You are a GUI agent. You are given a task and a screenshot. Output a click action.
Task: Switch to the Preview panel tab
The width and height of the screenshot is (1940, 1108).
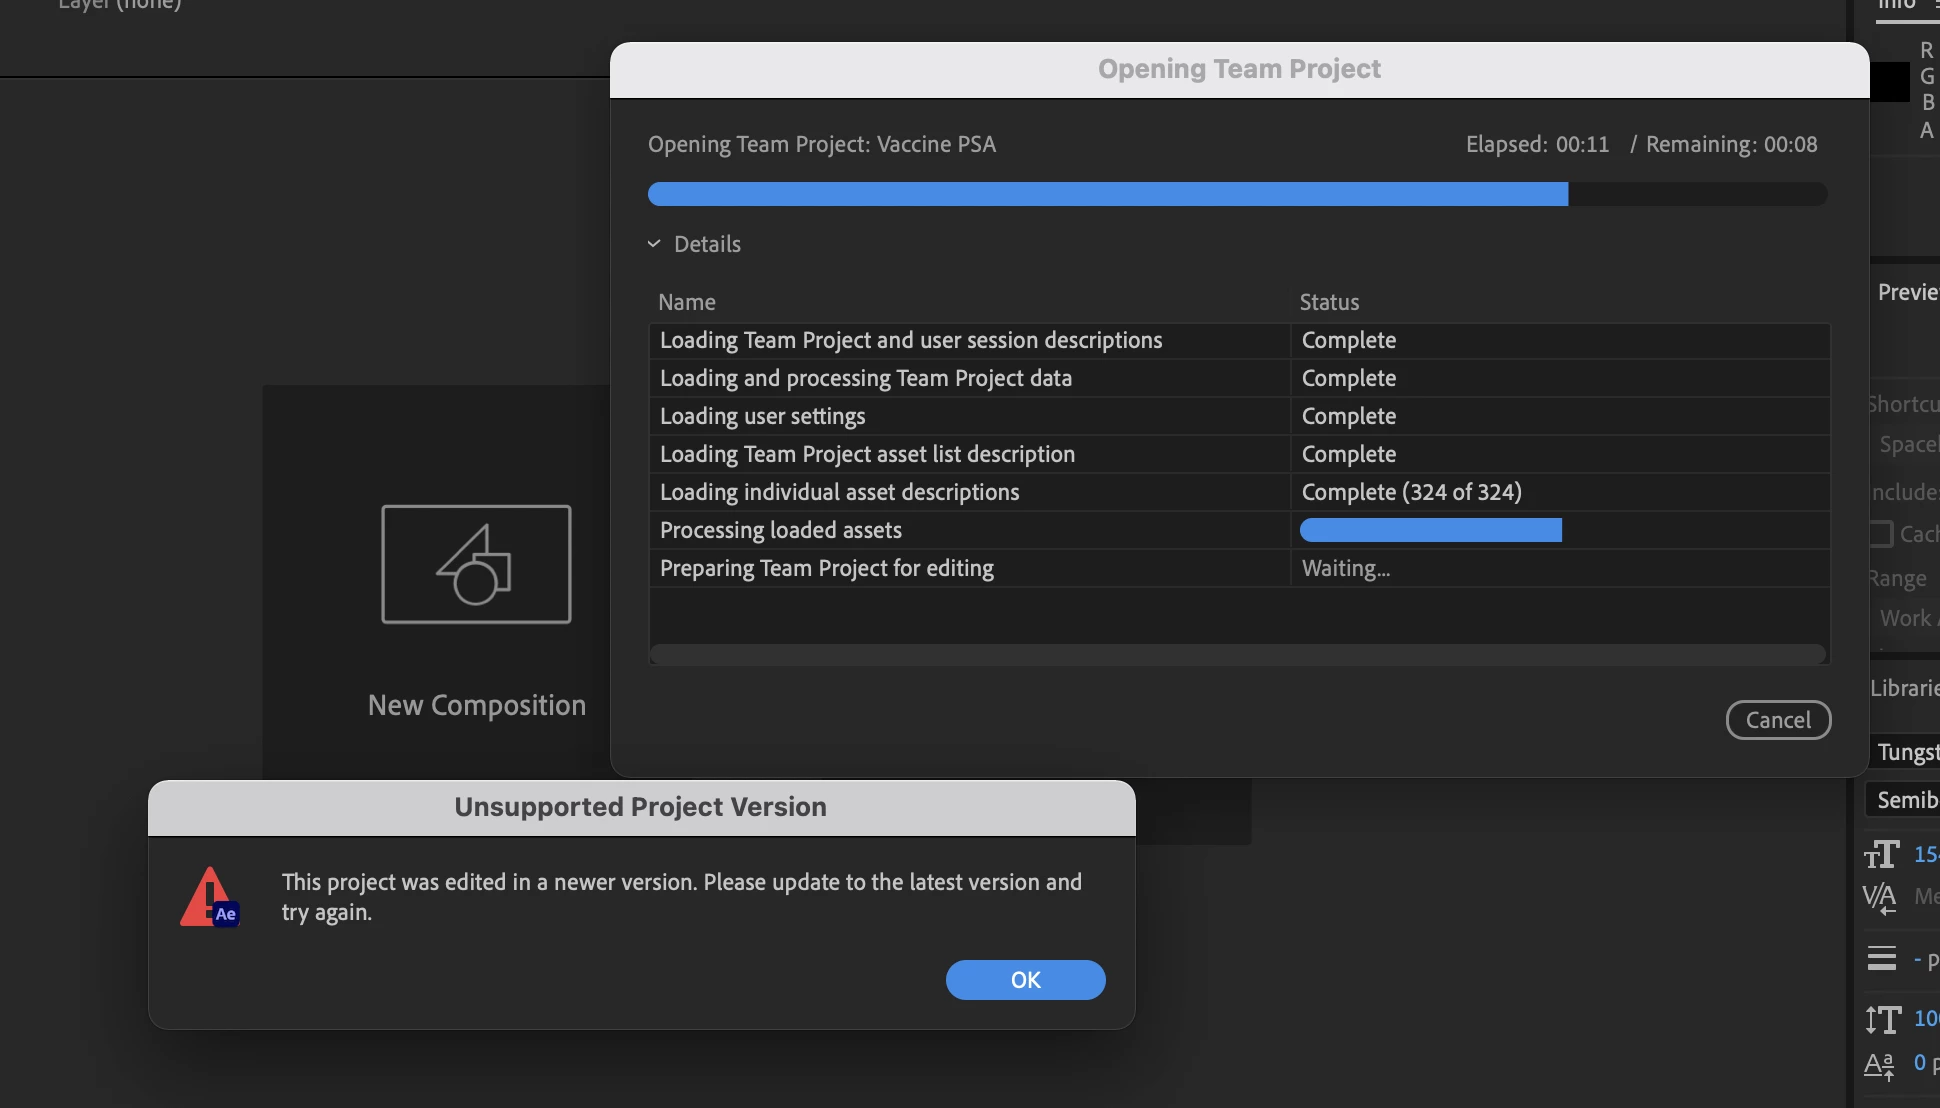pos(1907,292)
